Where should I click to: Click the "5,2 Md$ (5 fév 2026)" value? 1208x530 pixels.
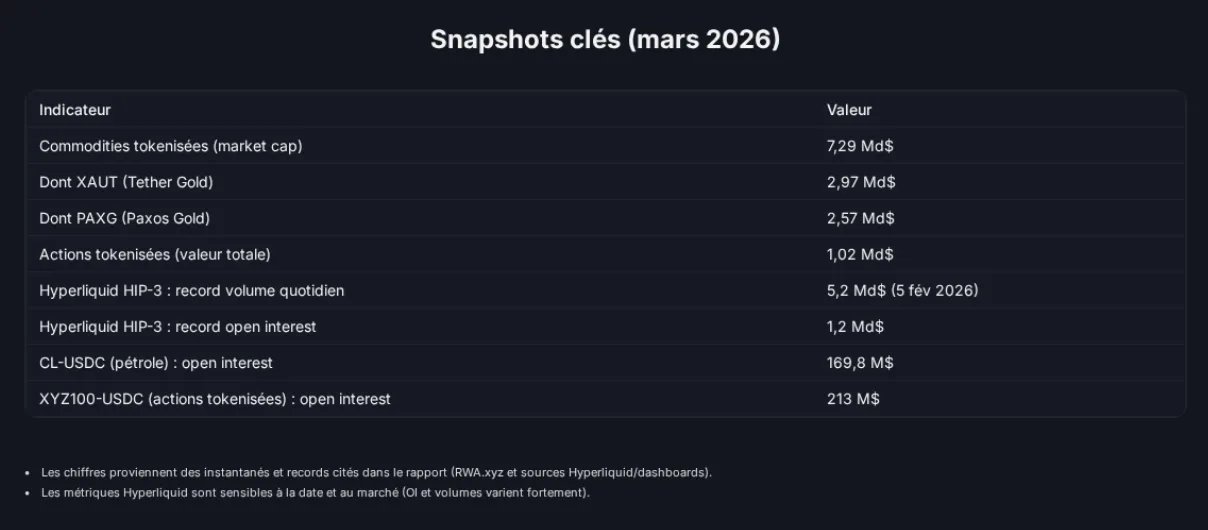click(902, 290)
